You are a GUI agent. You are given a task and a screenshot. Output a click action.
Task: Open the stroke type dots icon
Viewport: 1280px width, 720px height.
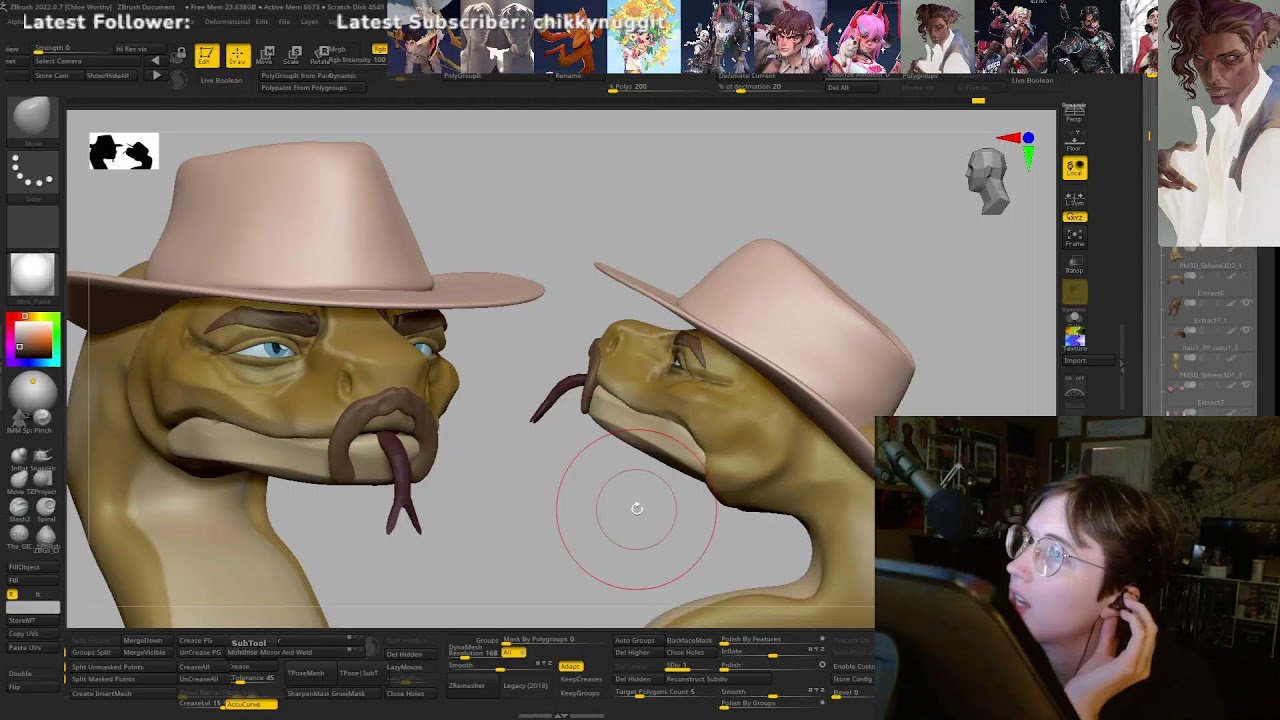[33, 173]
